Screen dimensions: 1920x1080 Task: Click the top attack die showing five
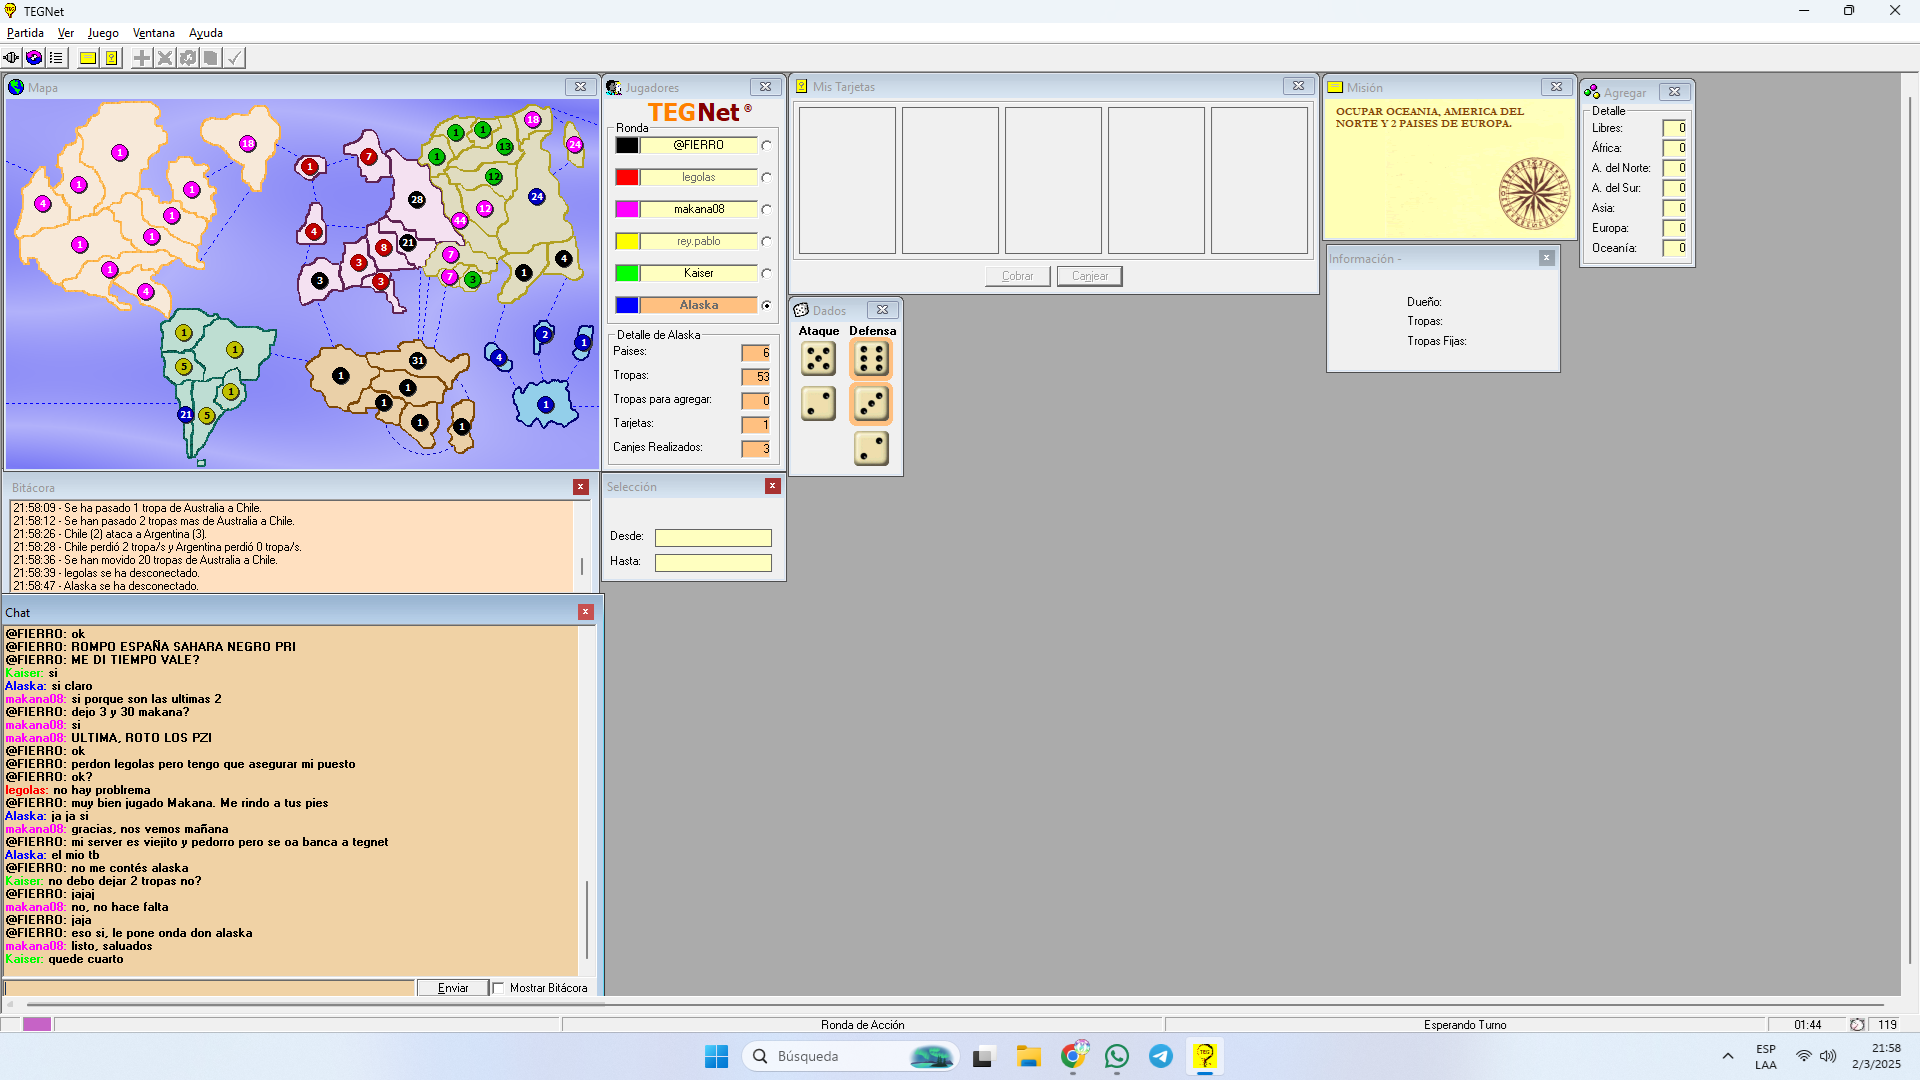click(x=818, y=359)
